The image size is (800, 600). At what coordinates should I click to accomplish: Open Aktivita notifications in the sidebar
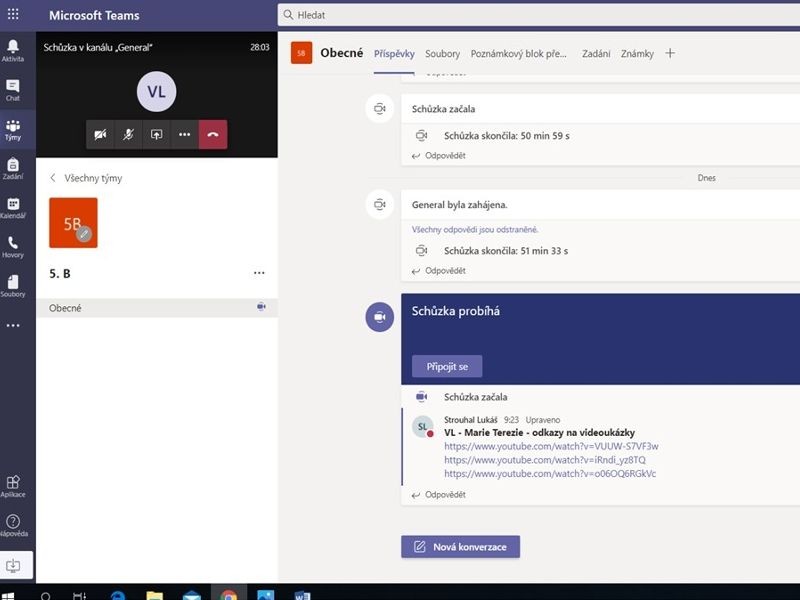[x=13, y=50]
